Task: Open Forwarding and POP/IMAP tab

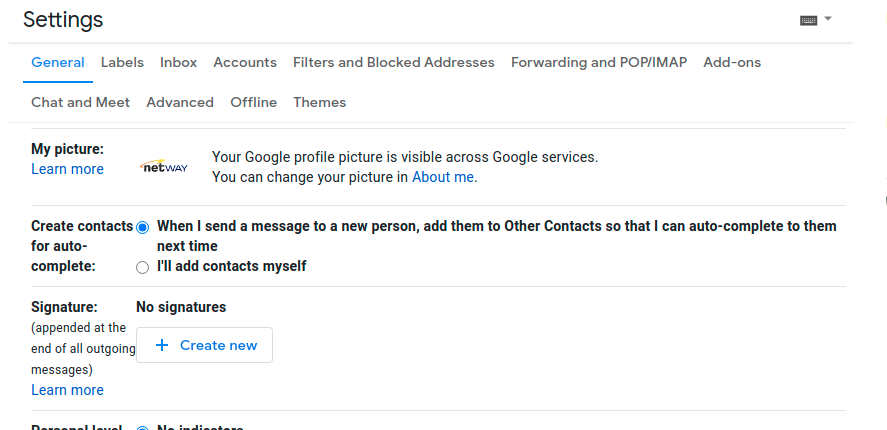Action: pos(599,62)
